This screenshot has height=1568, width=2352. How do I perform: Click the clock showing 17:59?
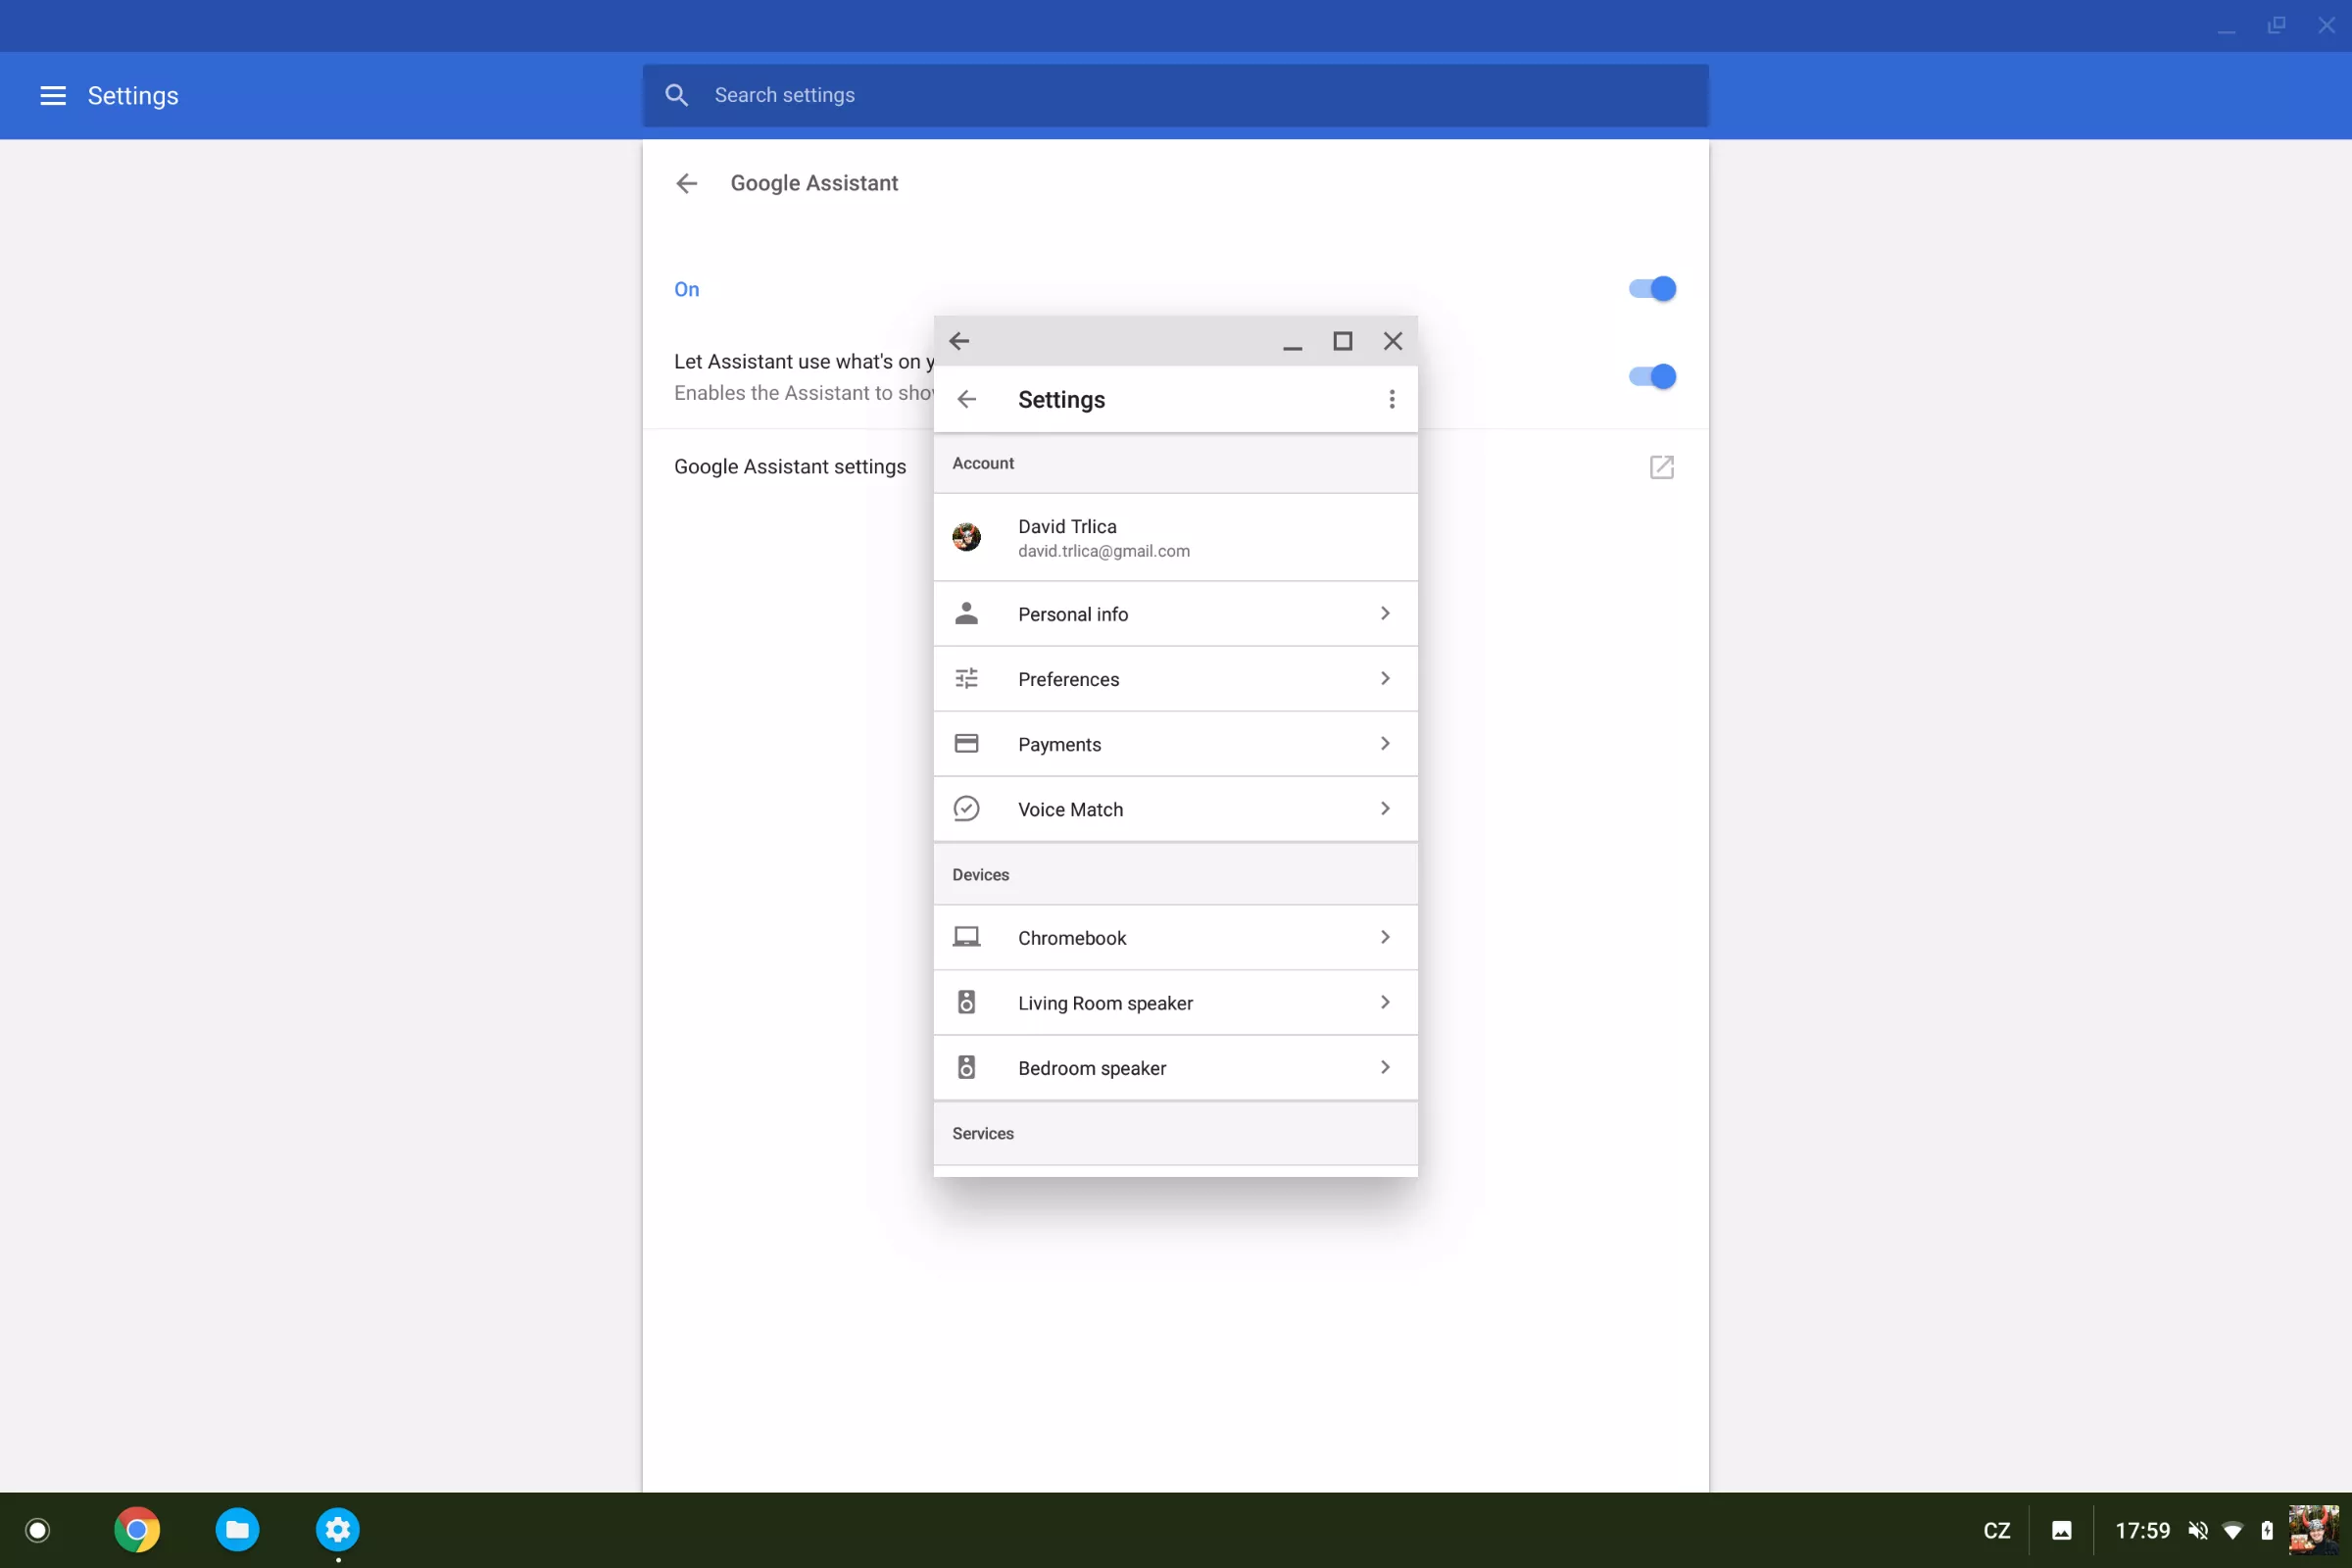(2142, 1531)
